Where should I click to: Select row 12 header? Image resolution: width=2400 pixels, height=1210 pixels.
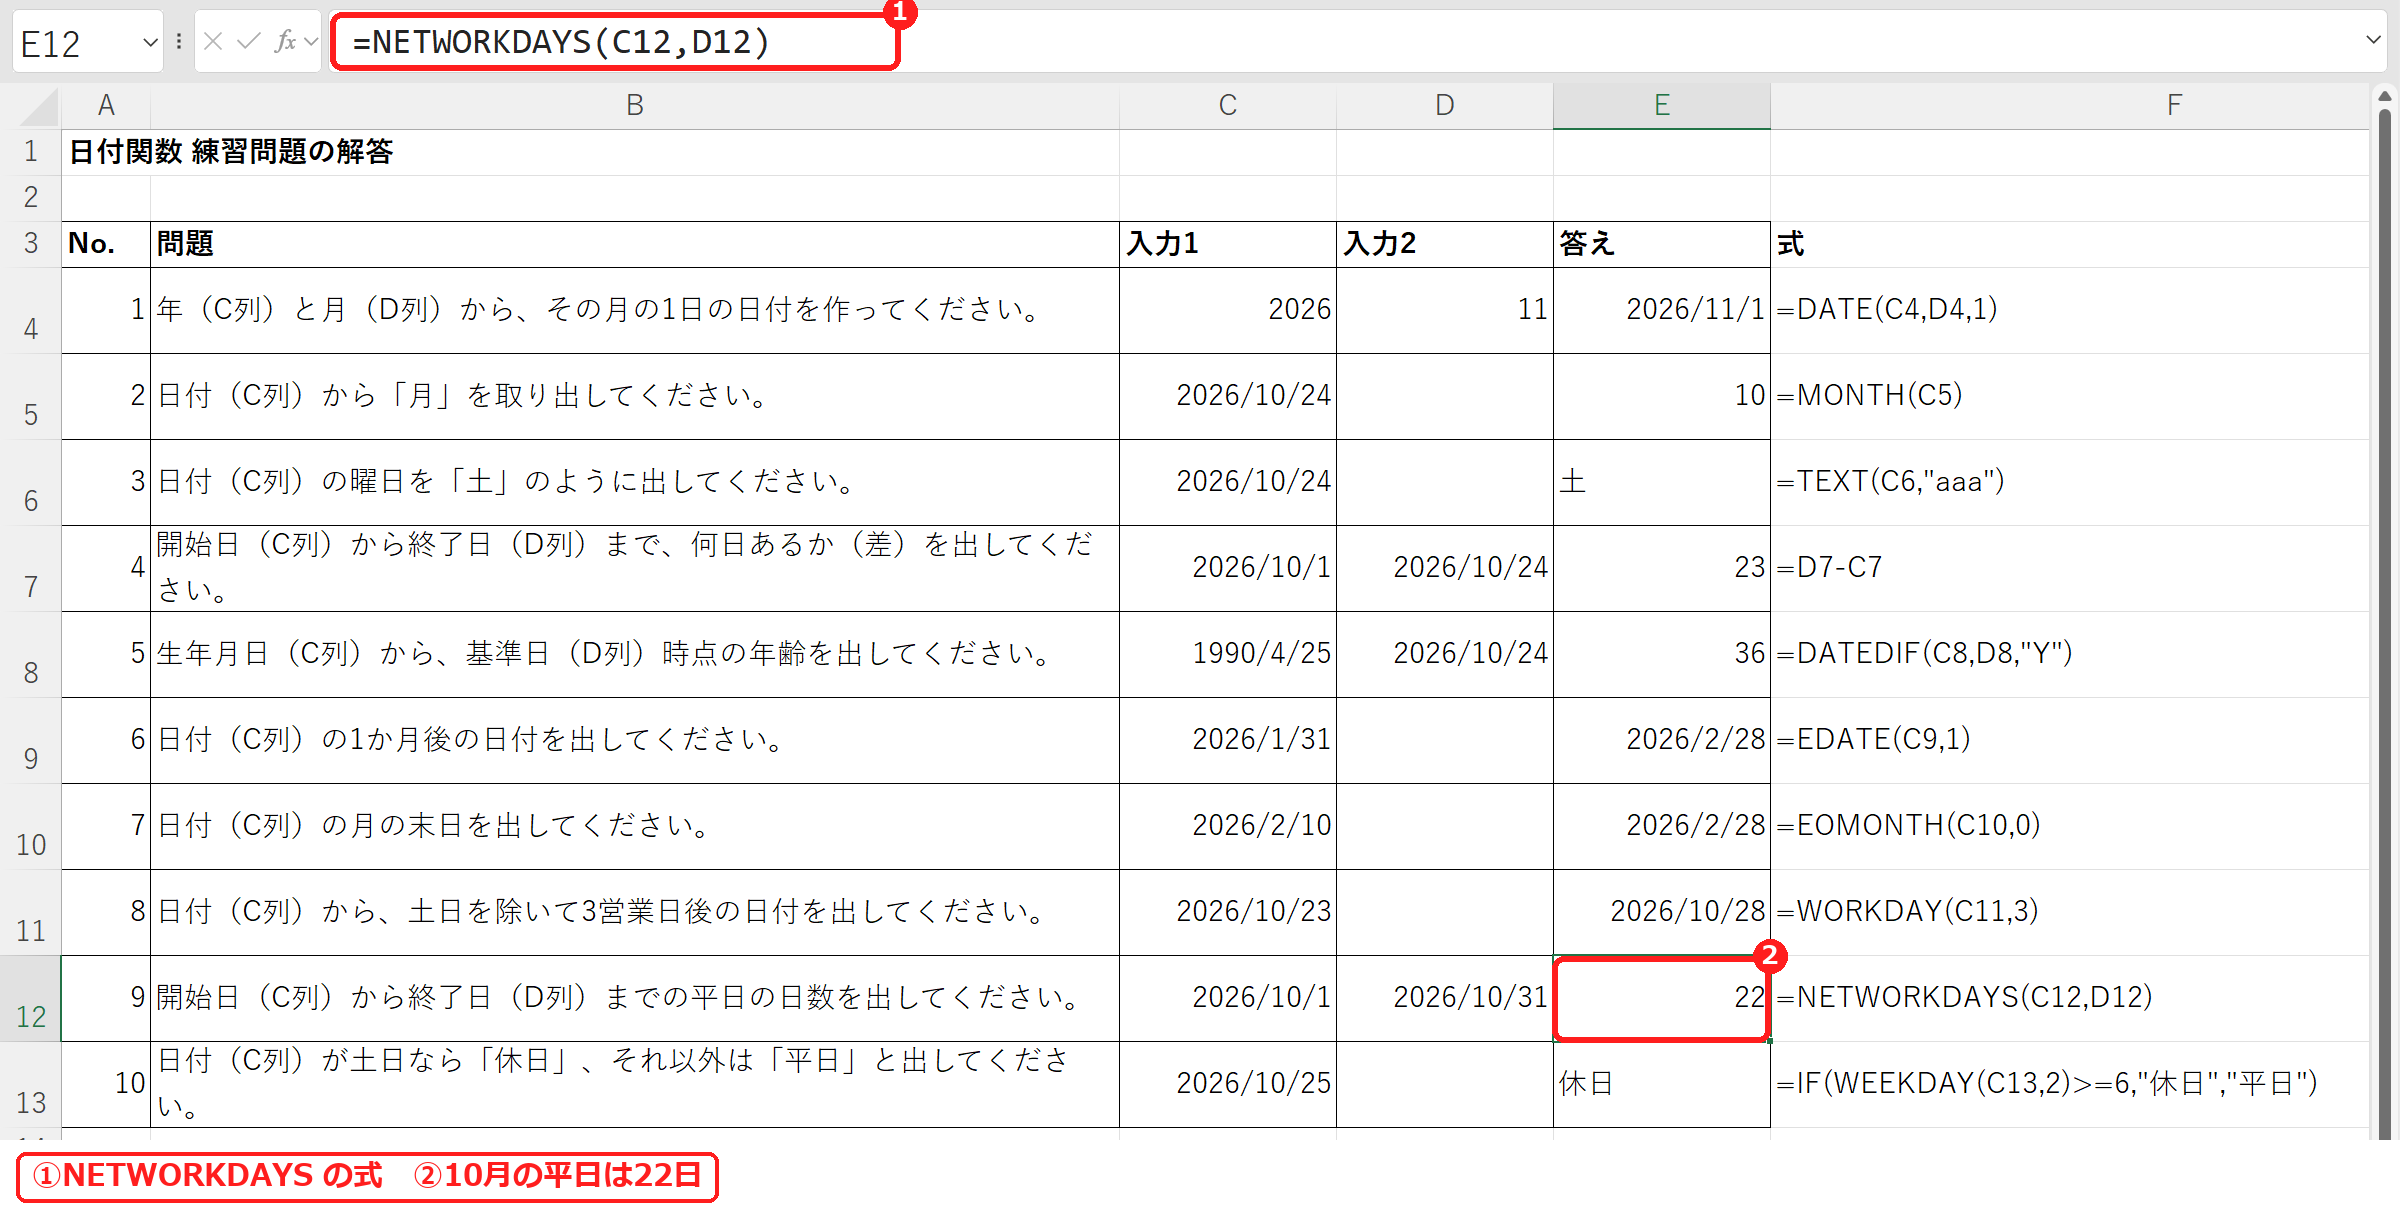tap(31, 999)
